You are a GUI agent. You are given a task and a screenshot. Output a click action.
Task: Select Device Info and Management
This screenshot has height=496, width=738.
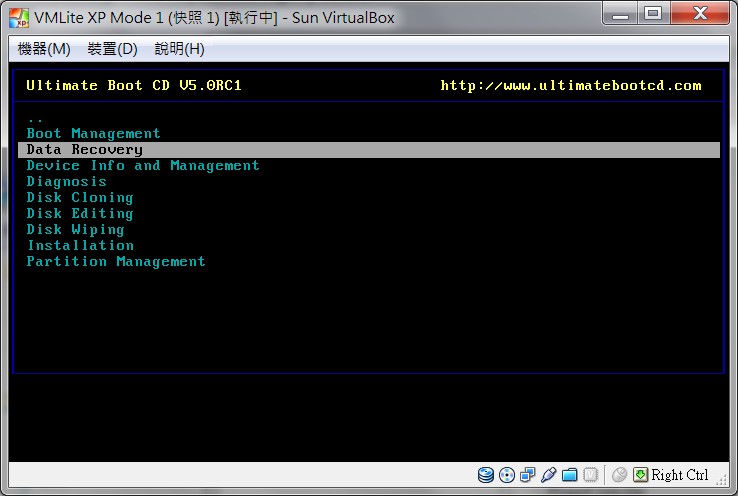click(143, 166)
